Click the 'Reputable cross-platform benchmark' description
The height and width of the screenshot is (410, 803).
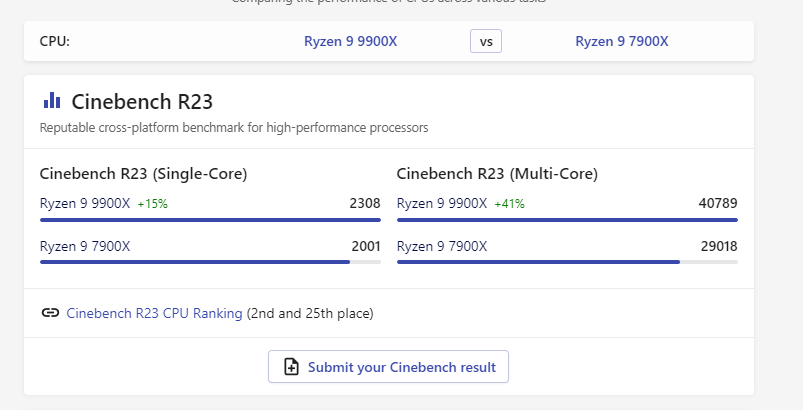pos(234,127)
